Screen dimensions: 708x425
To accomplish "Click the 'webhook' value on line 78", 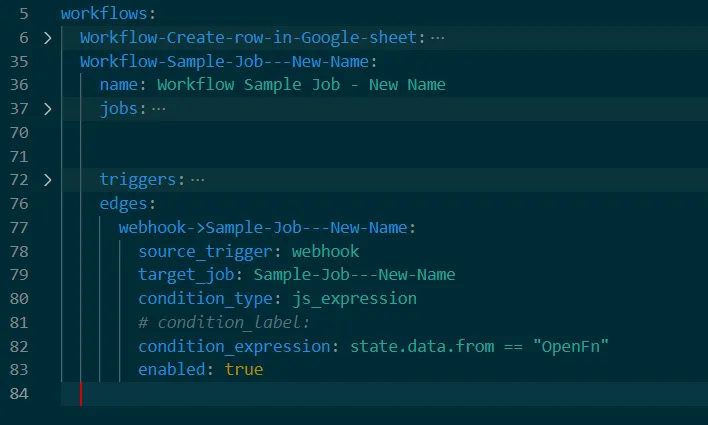I will [325, 252].
